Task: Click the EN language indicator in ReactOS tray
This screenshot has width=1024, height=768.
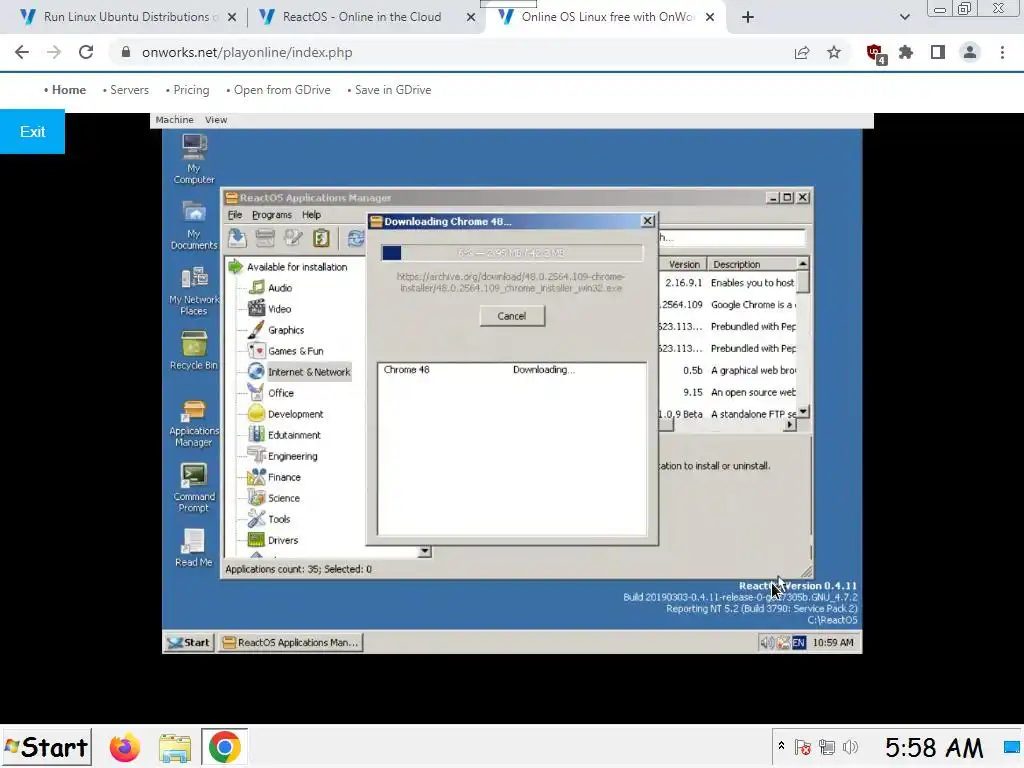Action: pyautogui.click(x=799, y=643)
